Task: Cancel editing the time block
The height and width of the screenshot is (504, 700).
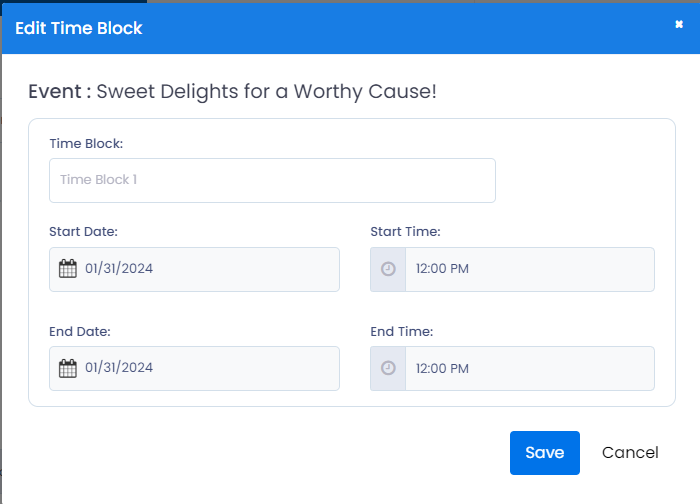Action: pyautogui.click(x=630, y=453)
